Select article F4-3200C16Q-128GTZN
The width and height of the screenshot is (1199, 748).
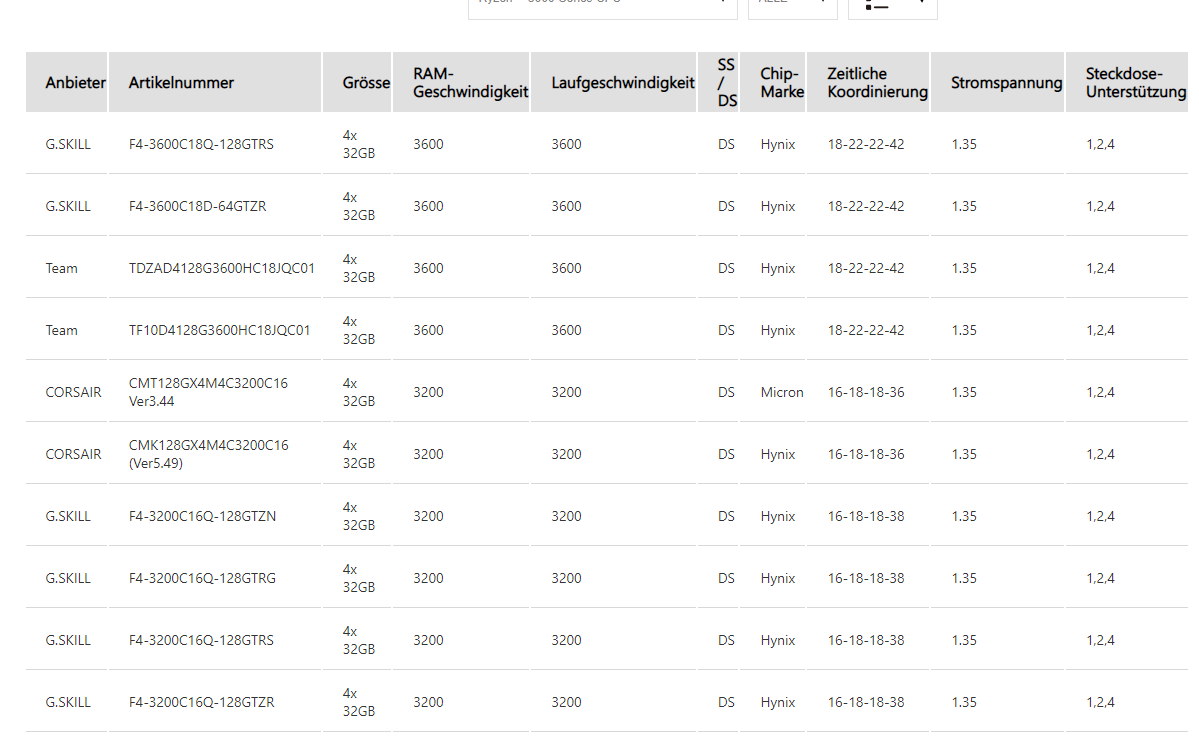click(202, 516)
